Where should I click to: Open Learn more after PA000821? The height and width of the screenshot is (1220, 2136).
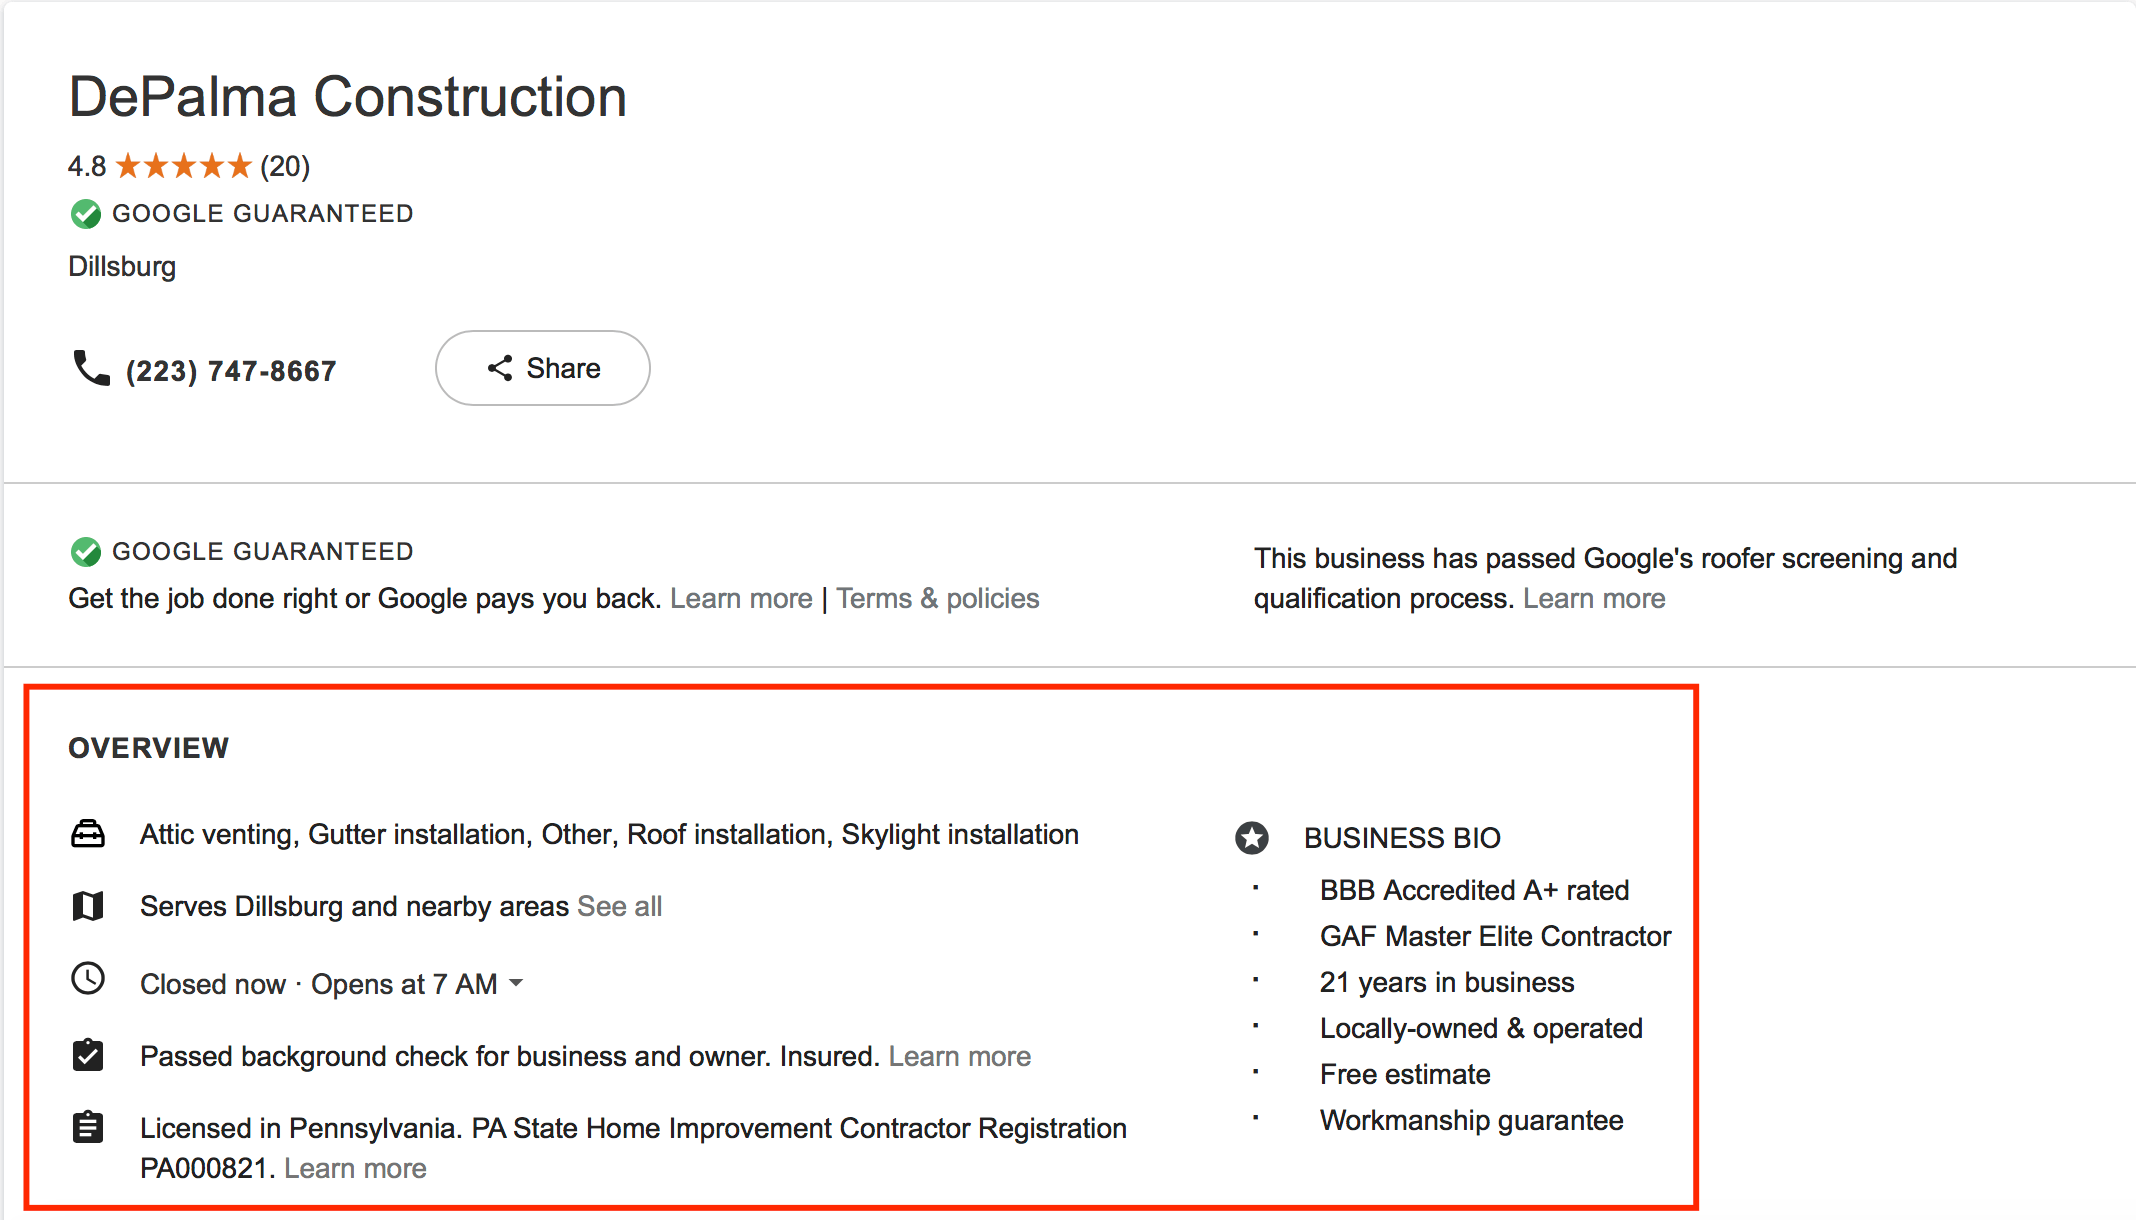355,1168
